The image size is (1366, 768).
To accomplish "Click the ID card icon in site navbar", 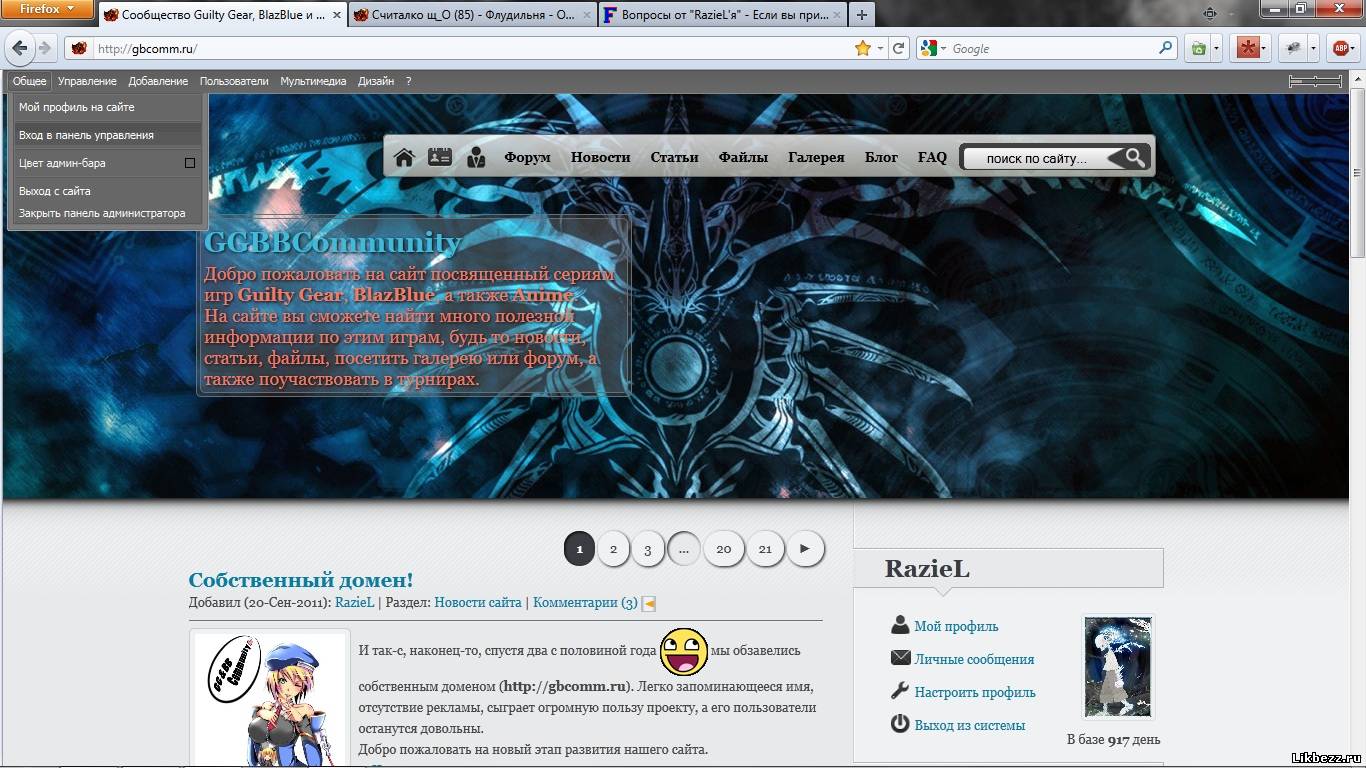I will click(x=440, y=157).
